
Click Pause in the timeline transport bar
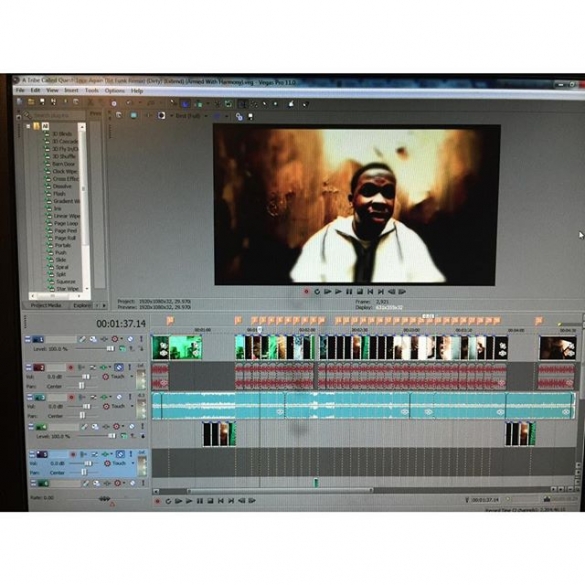pyautogui.click(x=200, y=501)
